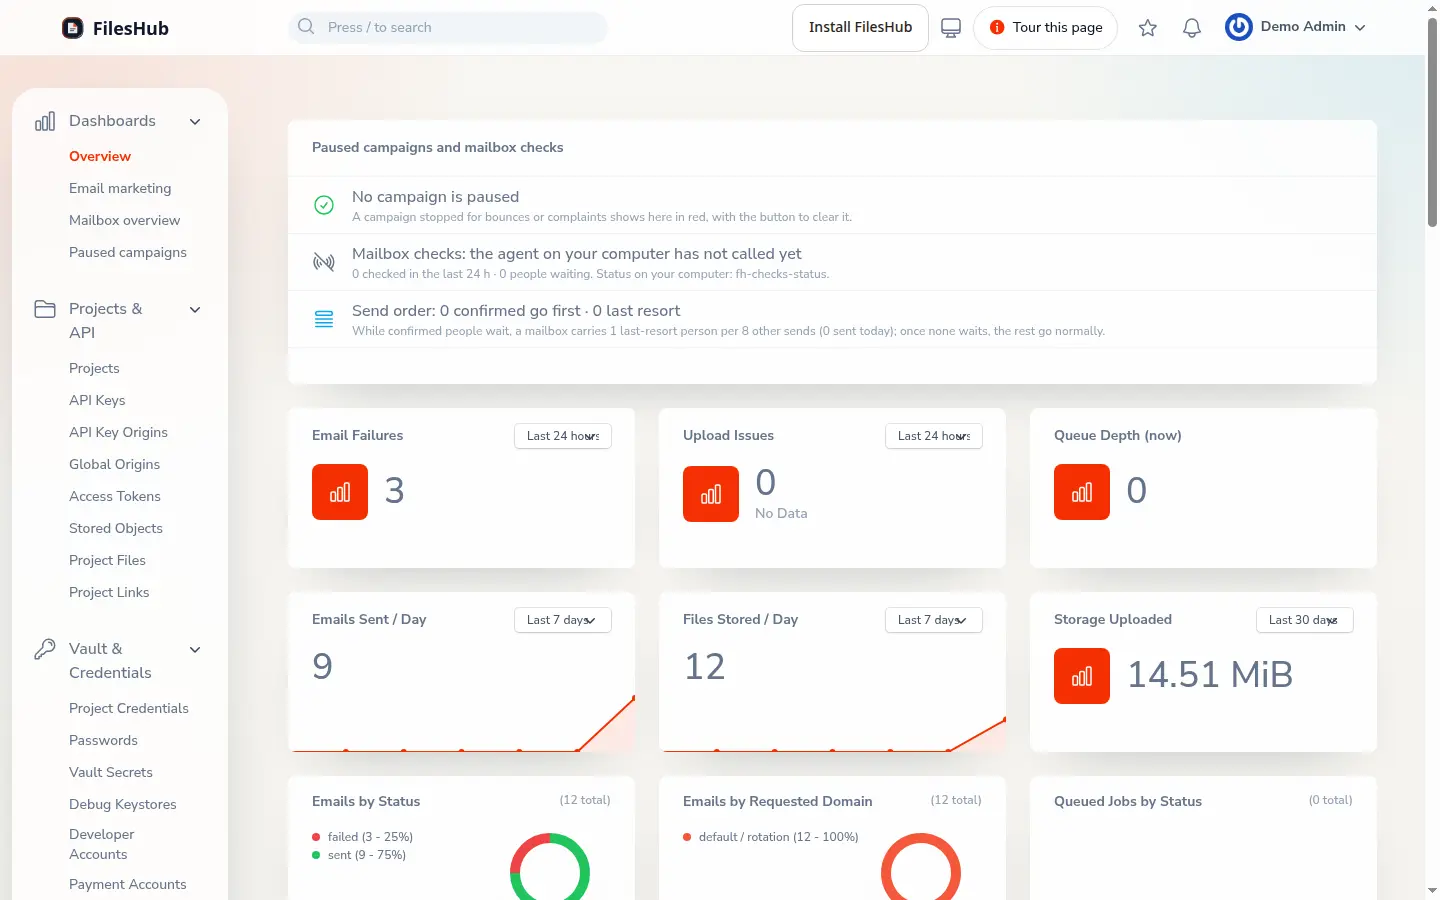
Task: Open Paused campaigns page
Action: (x=128, y=252)
